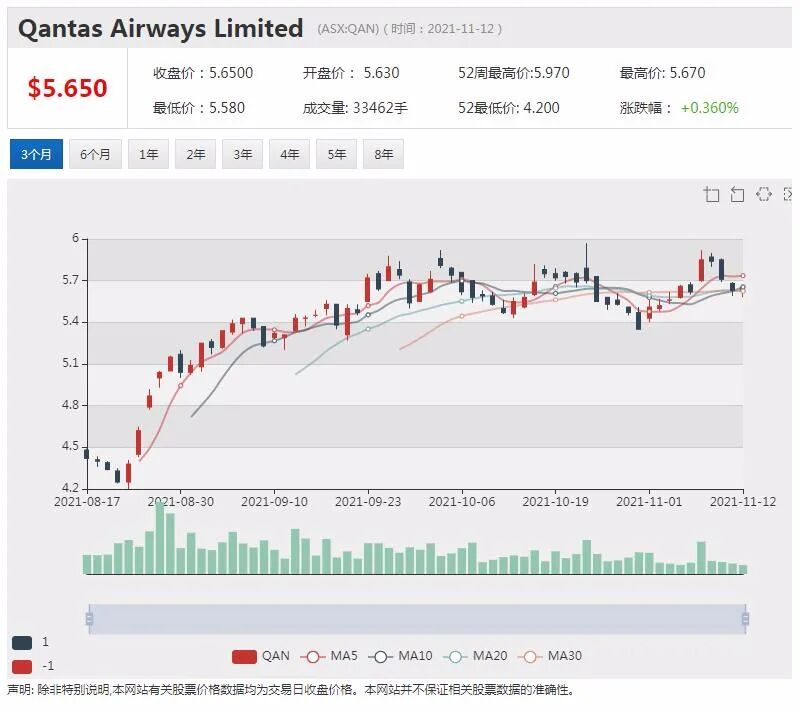801x712 pixels.
Task: Click the right handle of zoom slider
Action: (745, 619)
